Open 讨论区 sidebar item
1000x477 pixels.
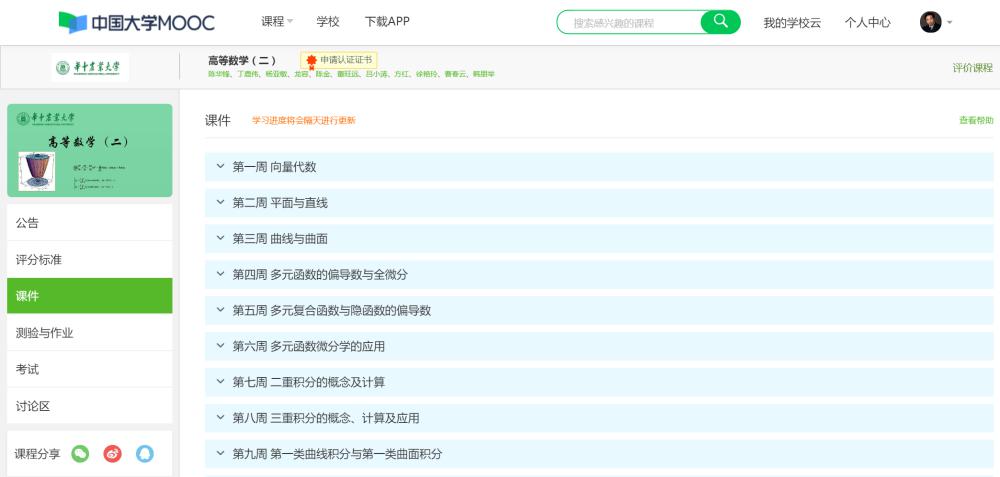(x=90, y=406)
